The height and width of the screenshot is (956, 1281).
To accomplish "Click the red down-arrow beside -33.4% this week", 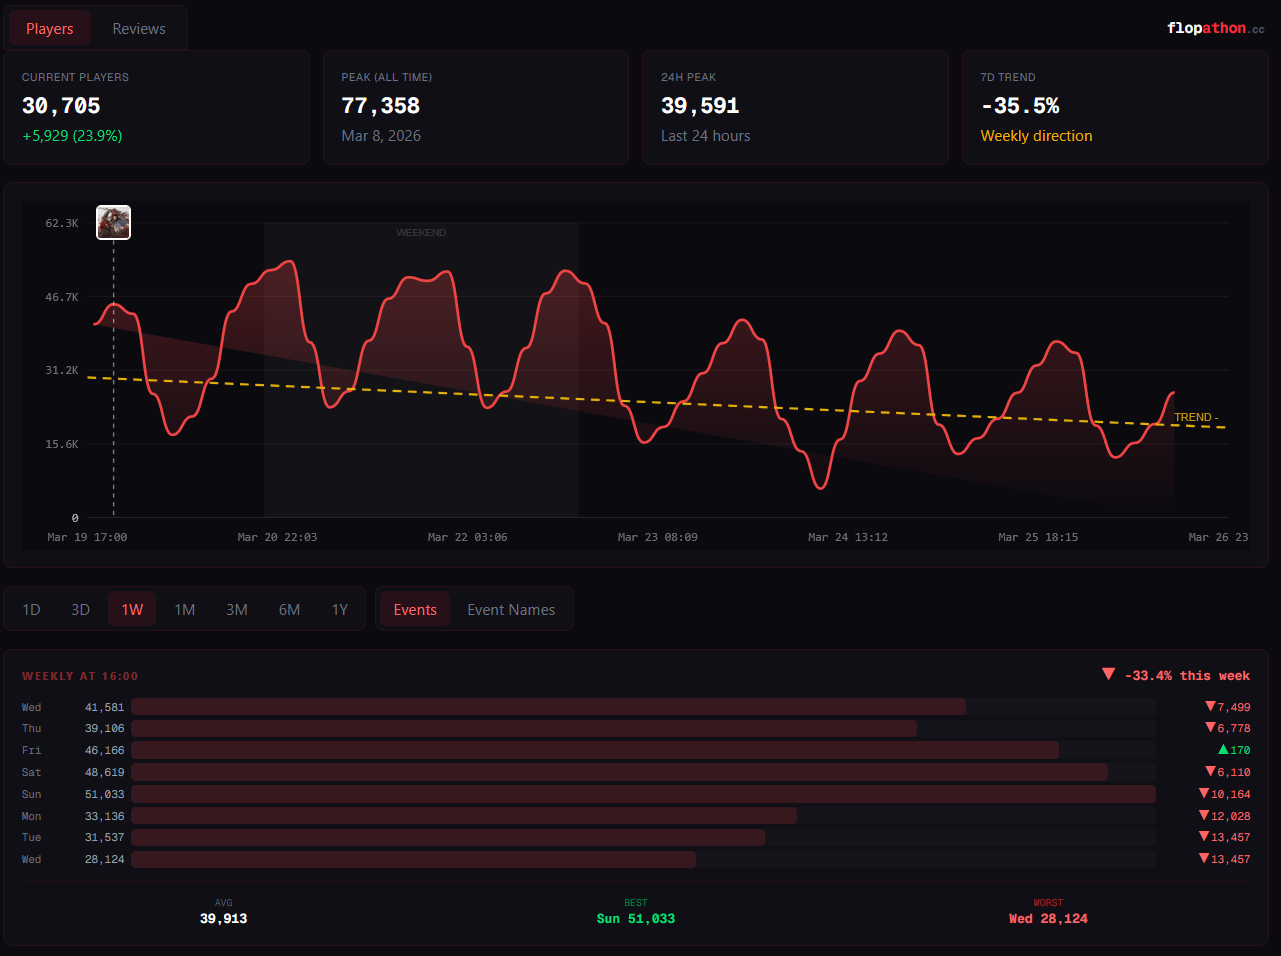I will coord(1108,674).
